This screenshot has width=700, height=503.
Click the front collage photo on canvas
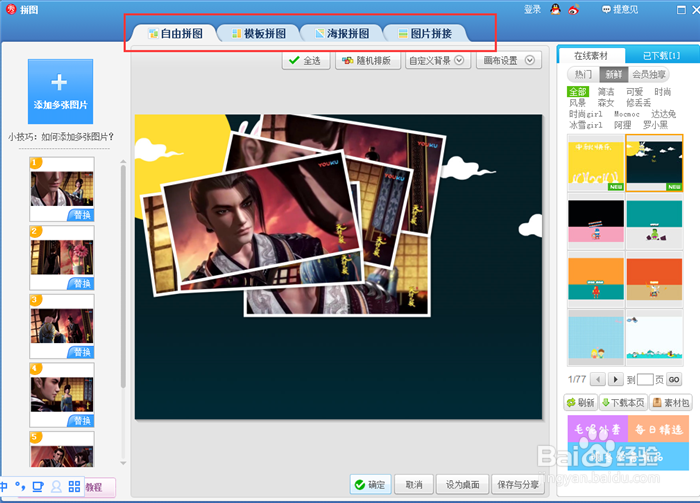pos(263,219)
